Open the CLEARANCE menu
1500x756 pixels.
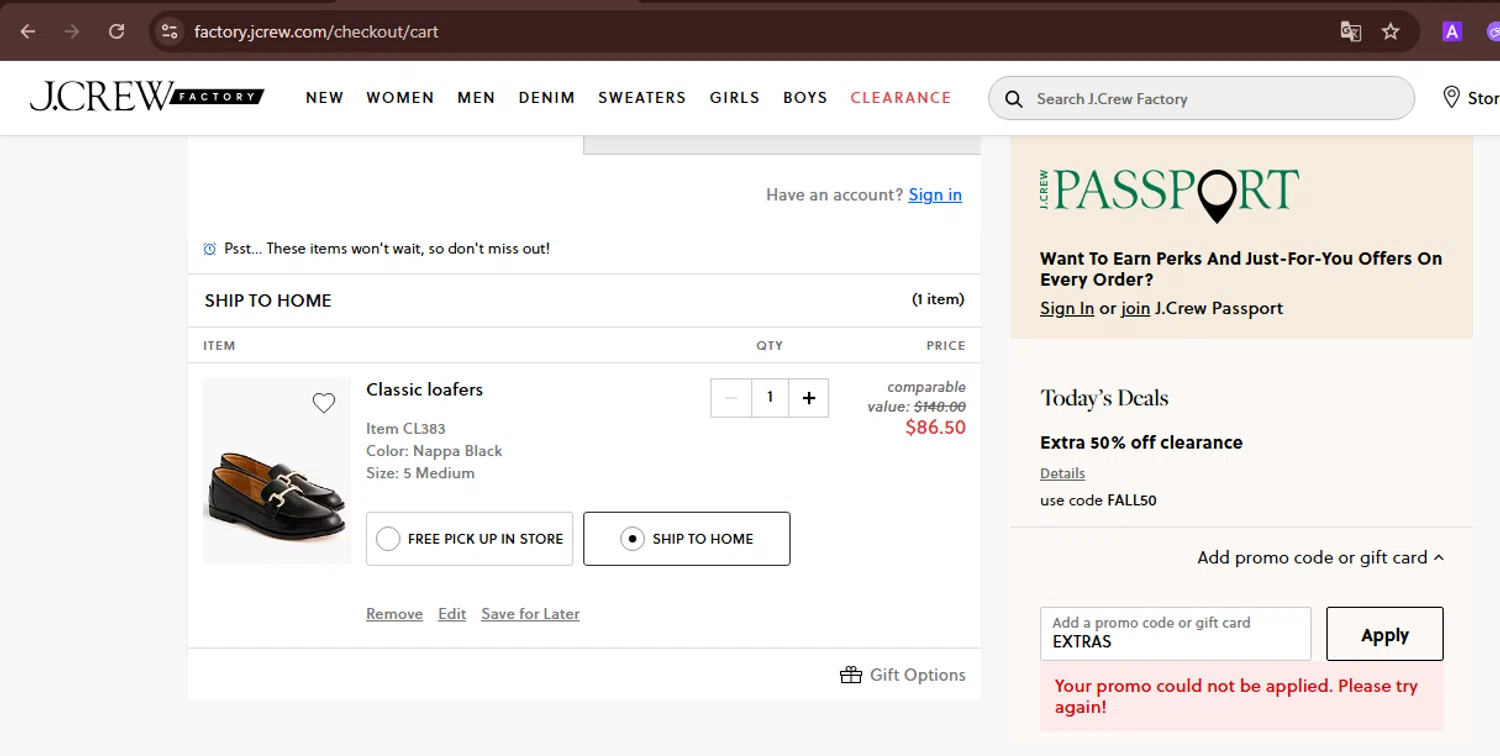(x=901, y=98)
